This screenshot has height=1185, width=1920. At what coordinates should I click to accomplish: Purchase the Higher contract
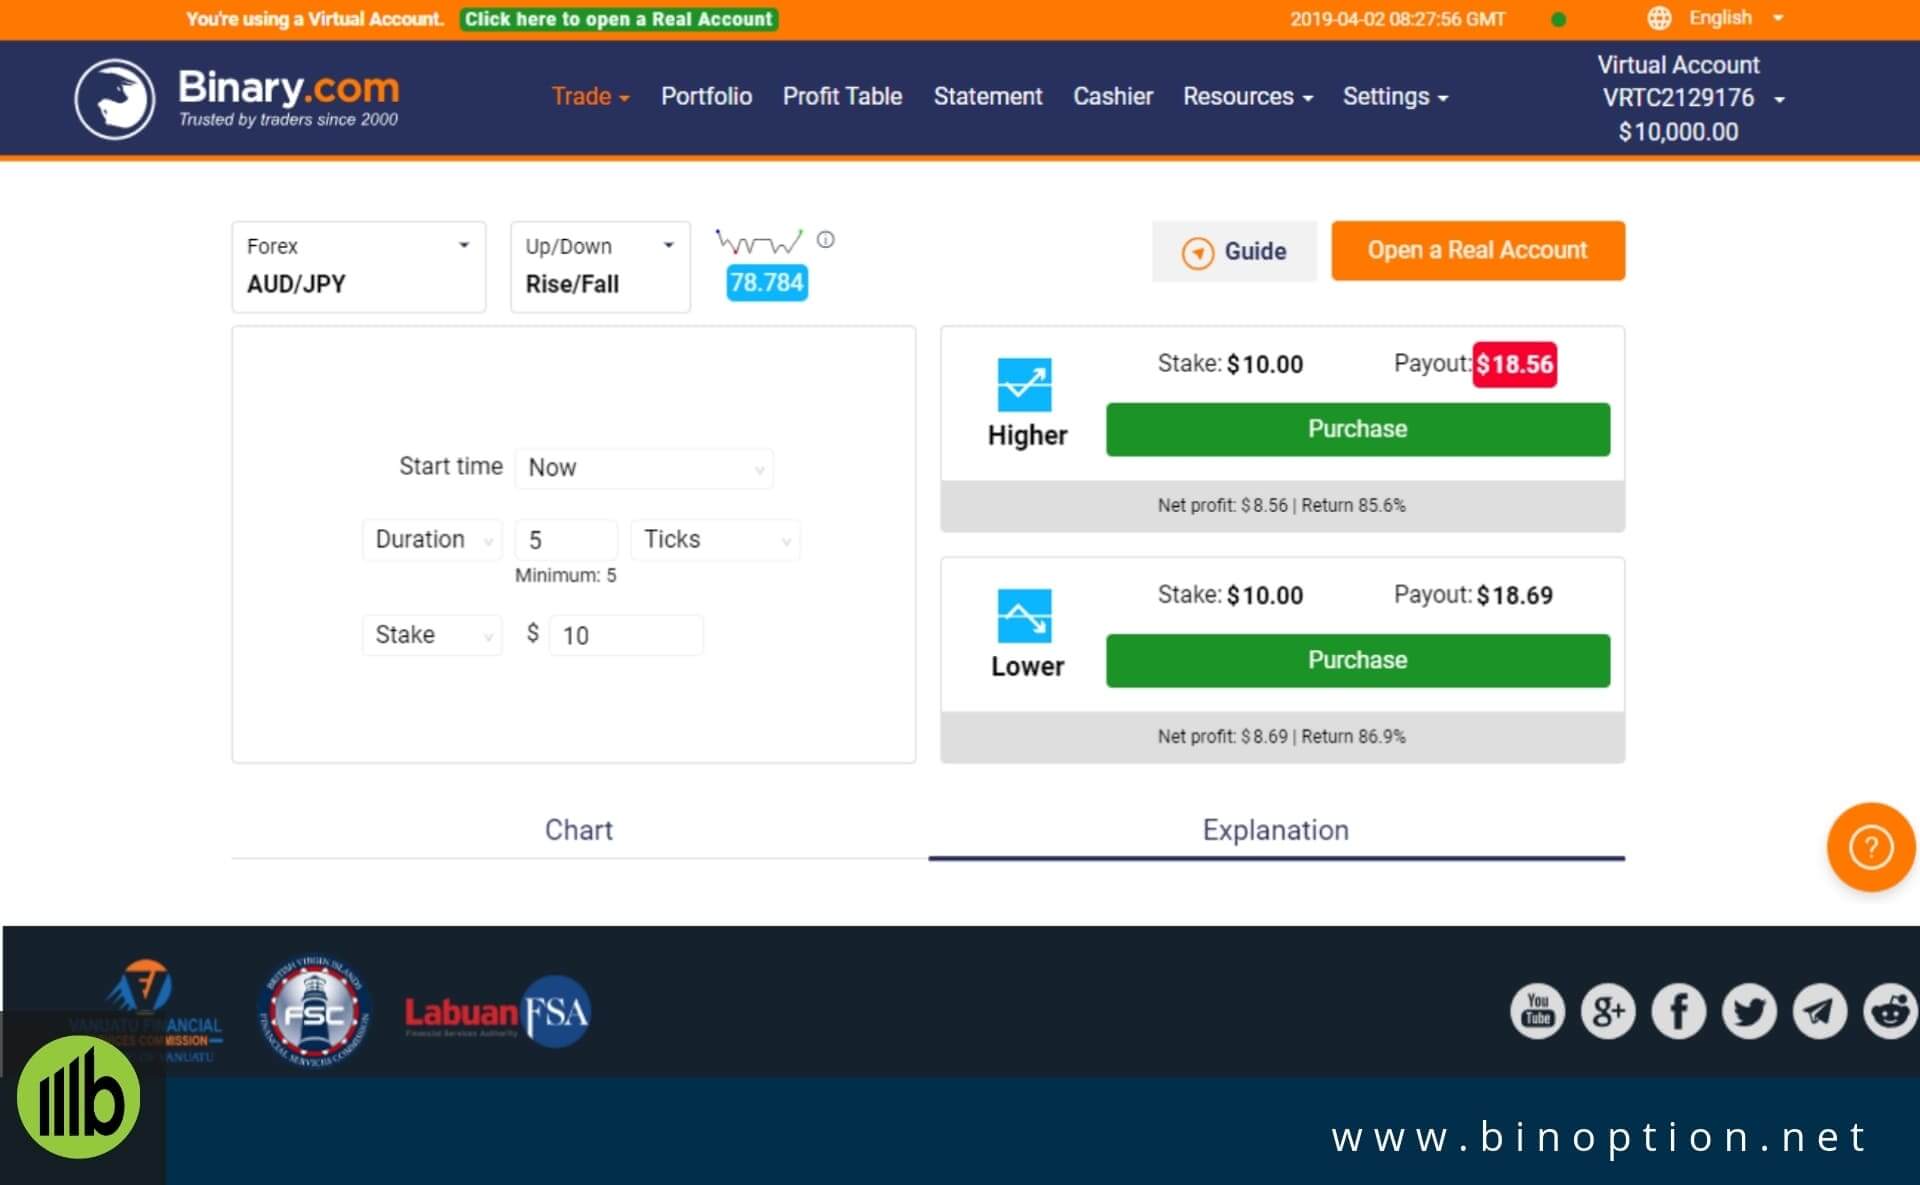(1358, 429)
